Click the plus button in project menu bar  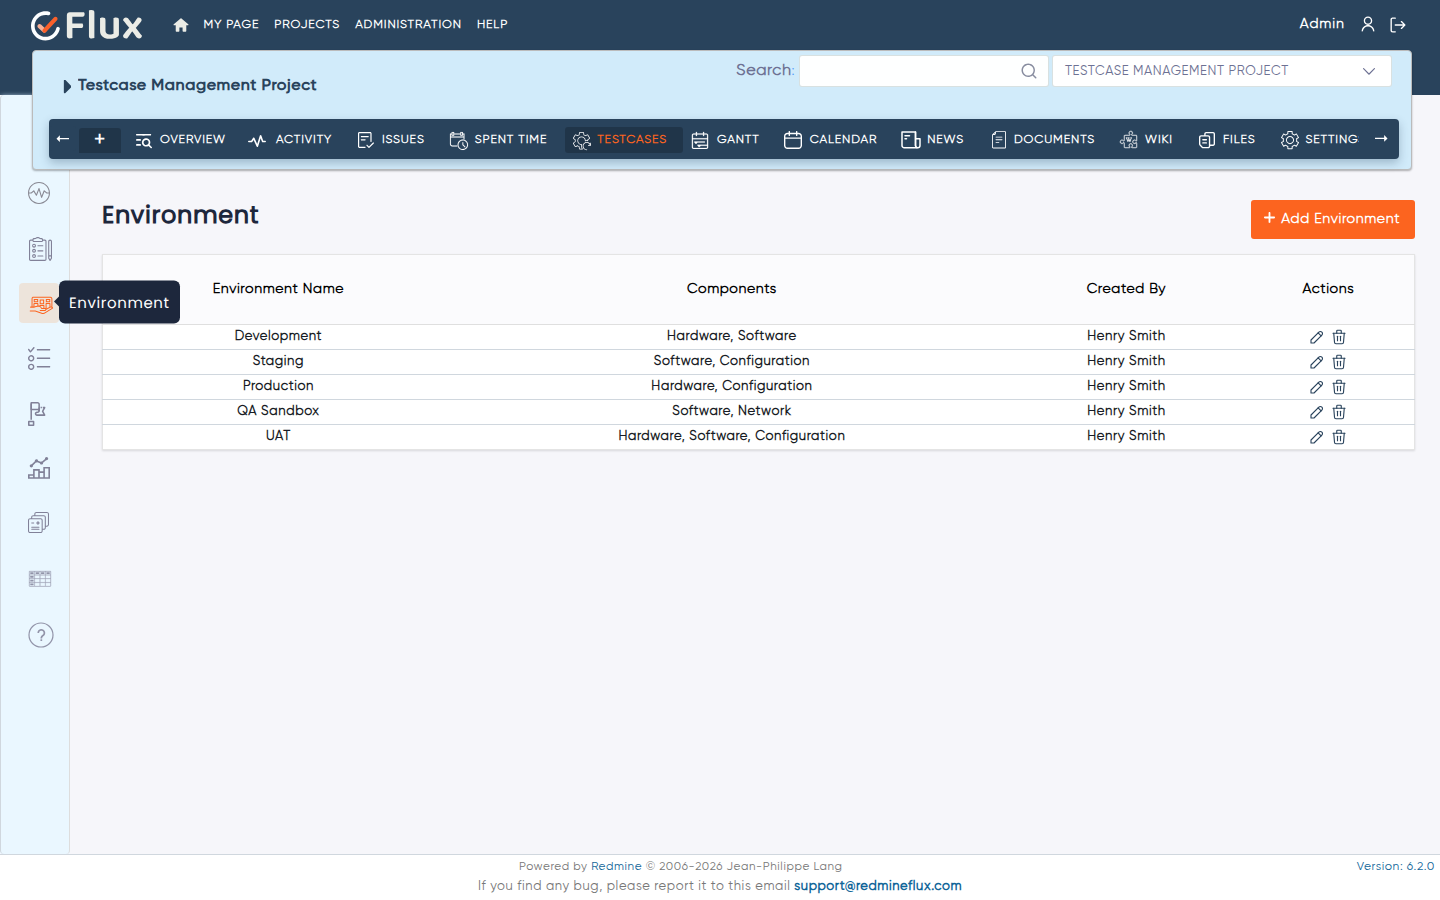99,139
